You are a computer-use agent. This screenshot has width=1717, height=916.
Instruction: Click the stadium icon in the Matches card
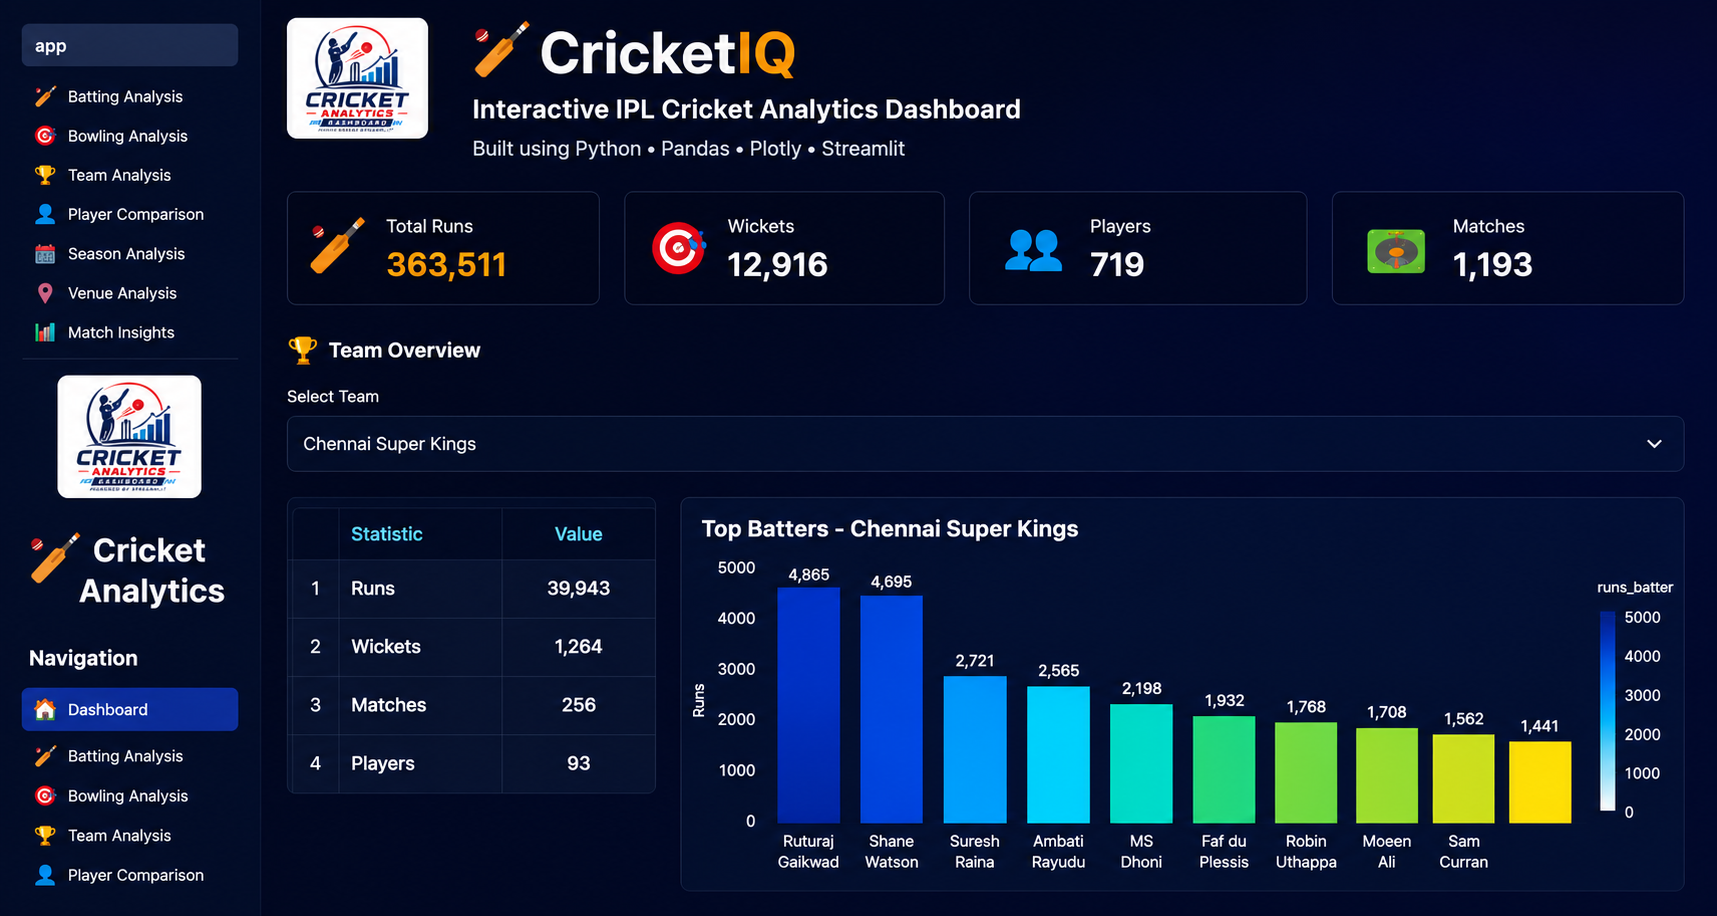[1396, 251]
